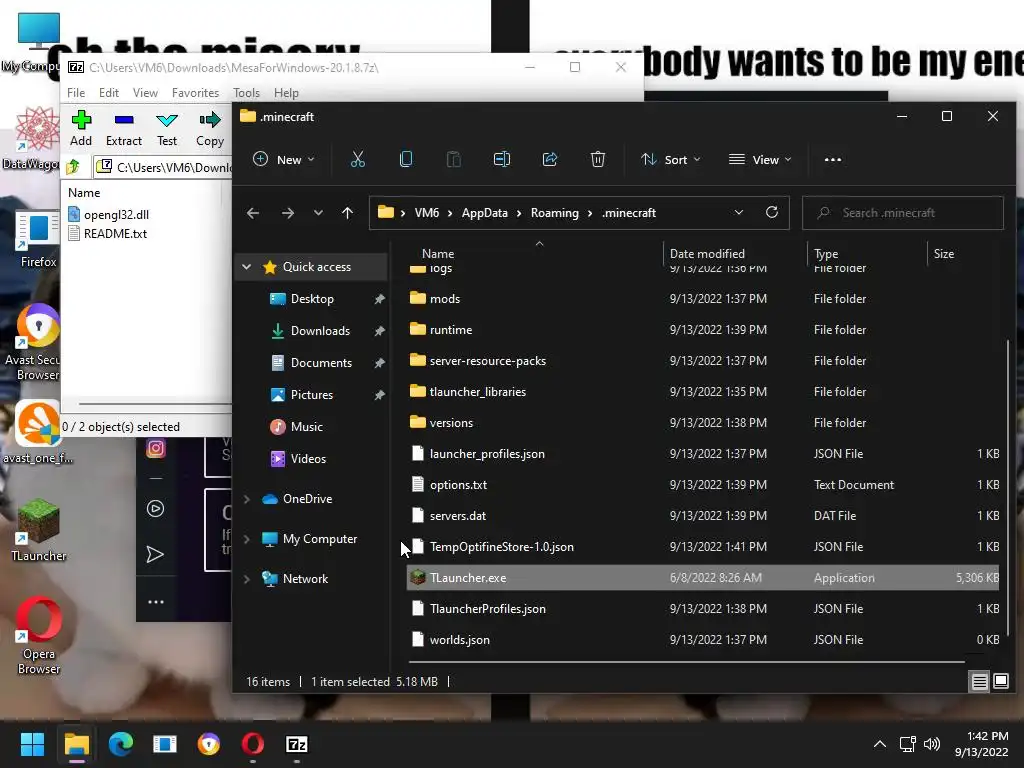Switch to large icons view in status bar

pyautogui.click(x=1000, y=682)
